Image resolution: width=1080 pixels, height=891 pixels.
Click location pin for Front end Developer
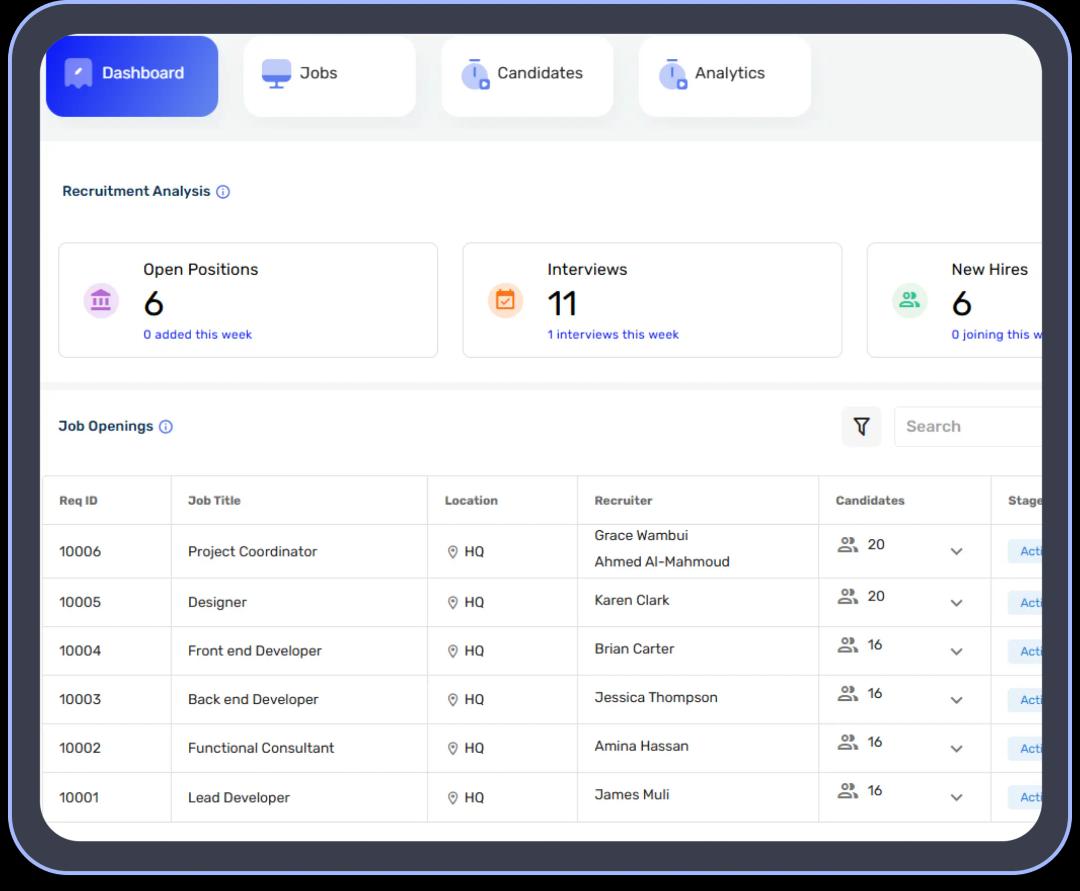click(x=453, y=651)
